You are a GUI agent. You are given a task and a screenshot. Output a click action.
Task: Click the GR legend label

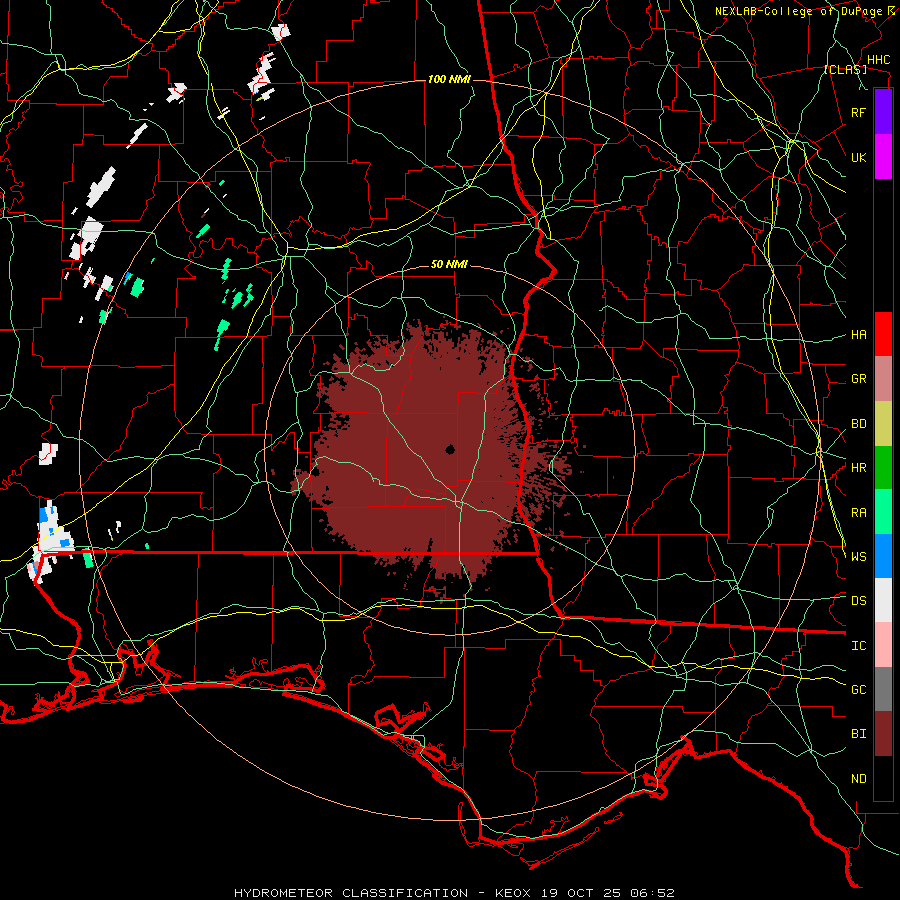(x=858, y=379)
